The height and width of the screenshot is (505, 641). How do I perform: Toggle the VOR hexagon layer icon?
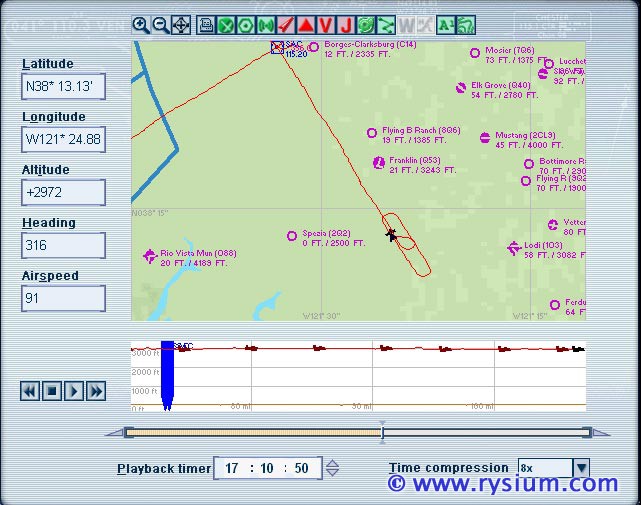246,25
